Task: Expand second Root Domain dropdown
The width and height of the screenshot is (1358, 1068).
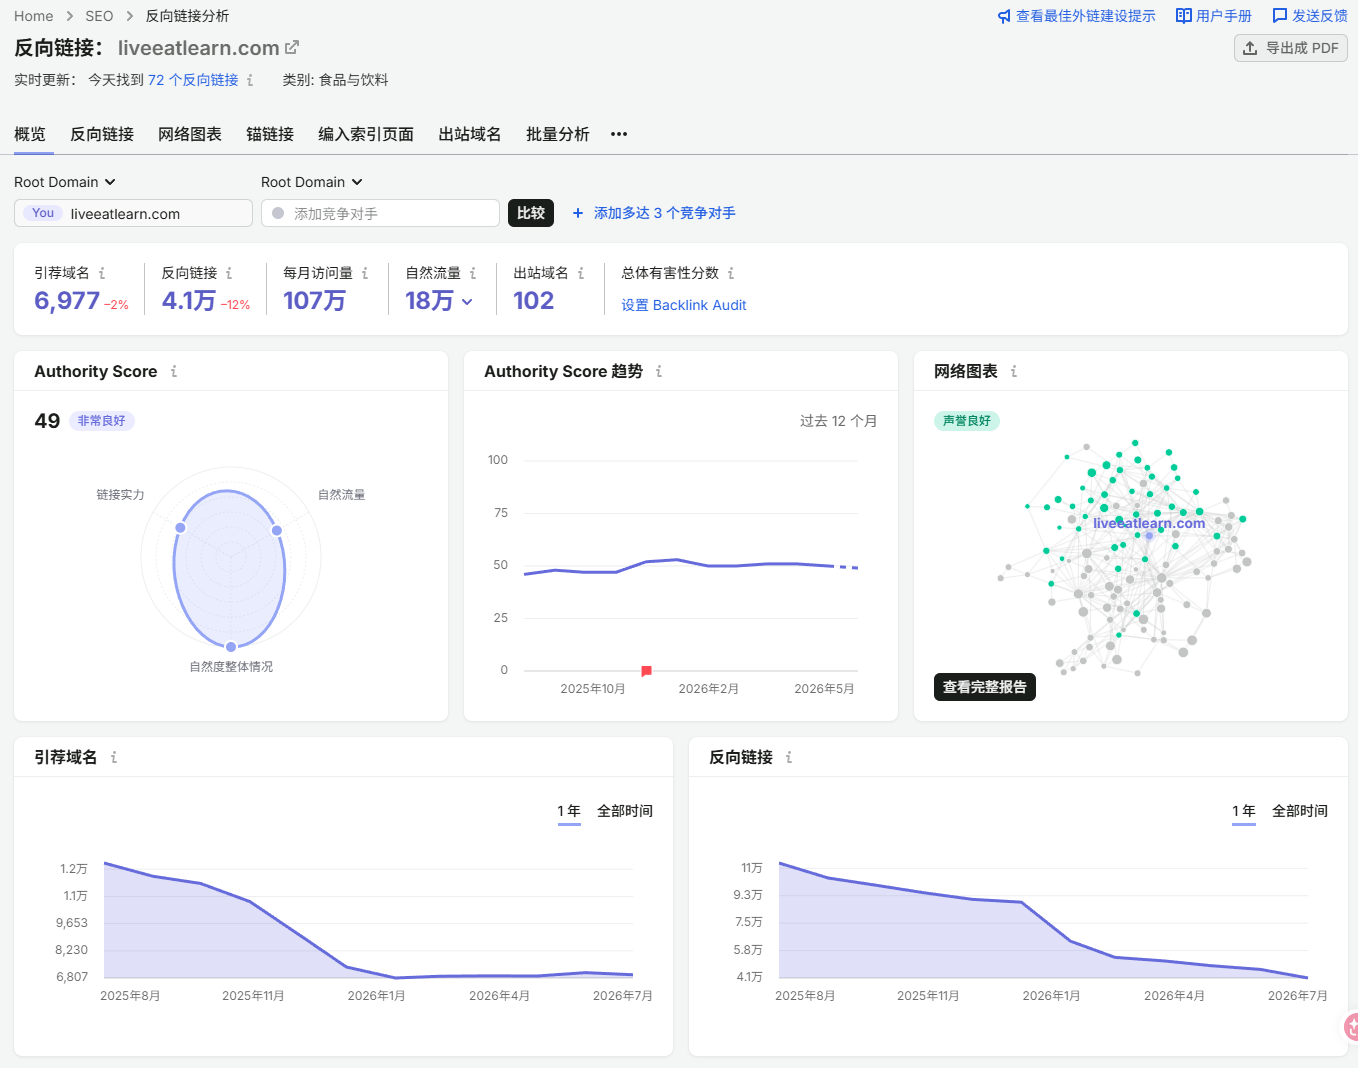Action: [312, 182]
